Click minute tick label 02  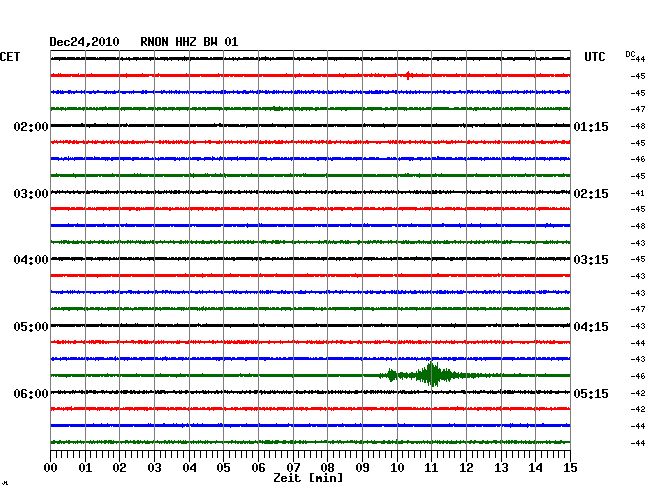[x=119, y=467]
